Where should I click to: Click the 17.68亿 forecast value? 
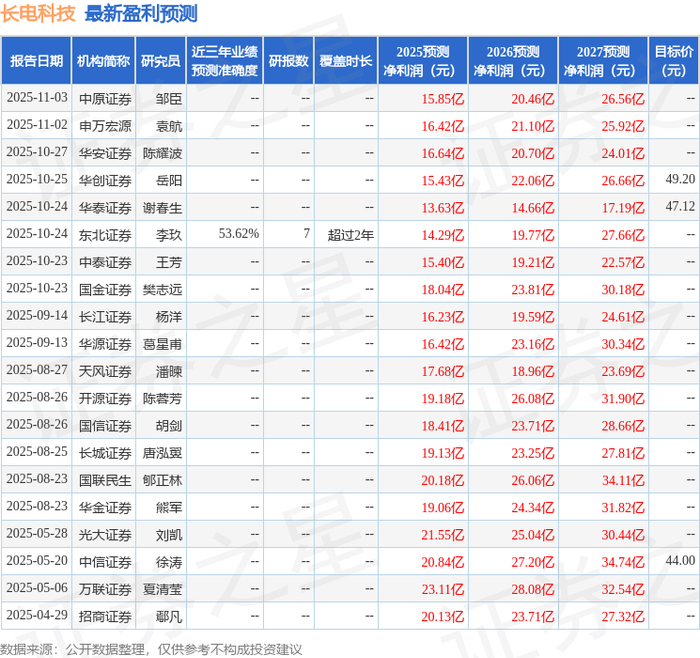(x=443, y=371)
